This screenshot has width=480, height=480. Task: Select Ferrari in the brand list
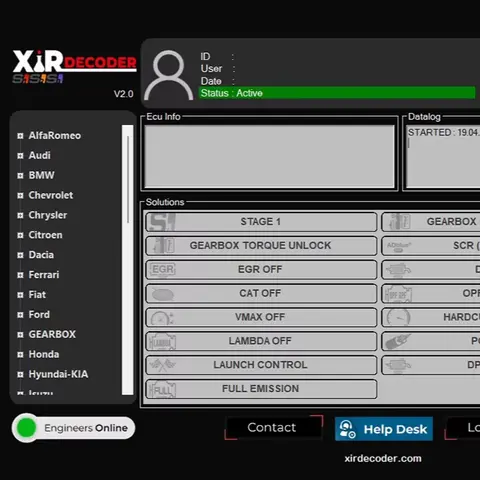click(44, 275)
